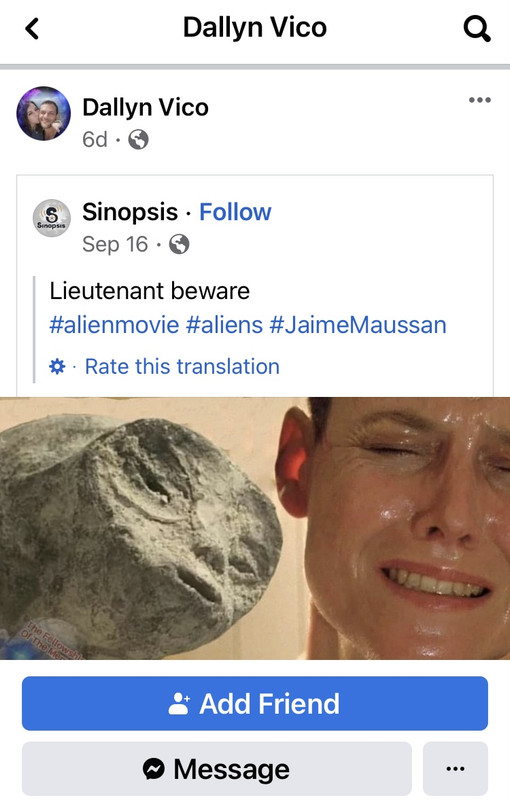Tap the Message button

point(217,768)
